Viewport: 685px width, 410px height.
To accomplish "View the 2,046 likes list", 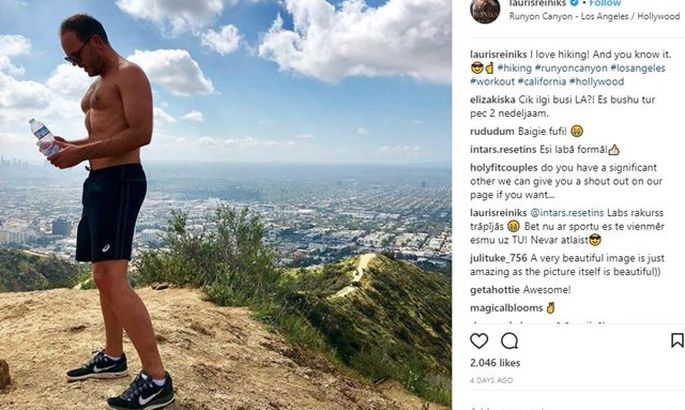I will coord(495,363).
